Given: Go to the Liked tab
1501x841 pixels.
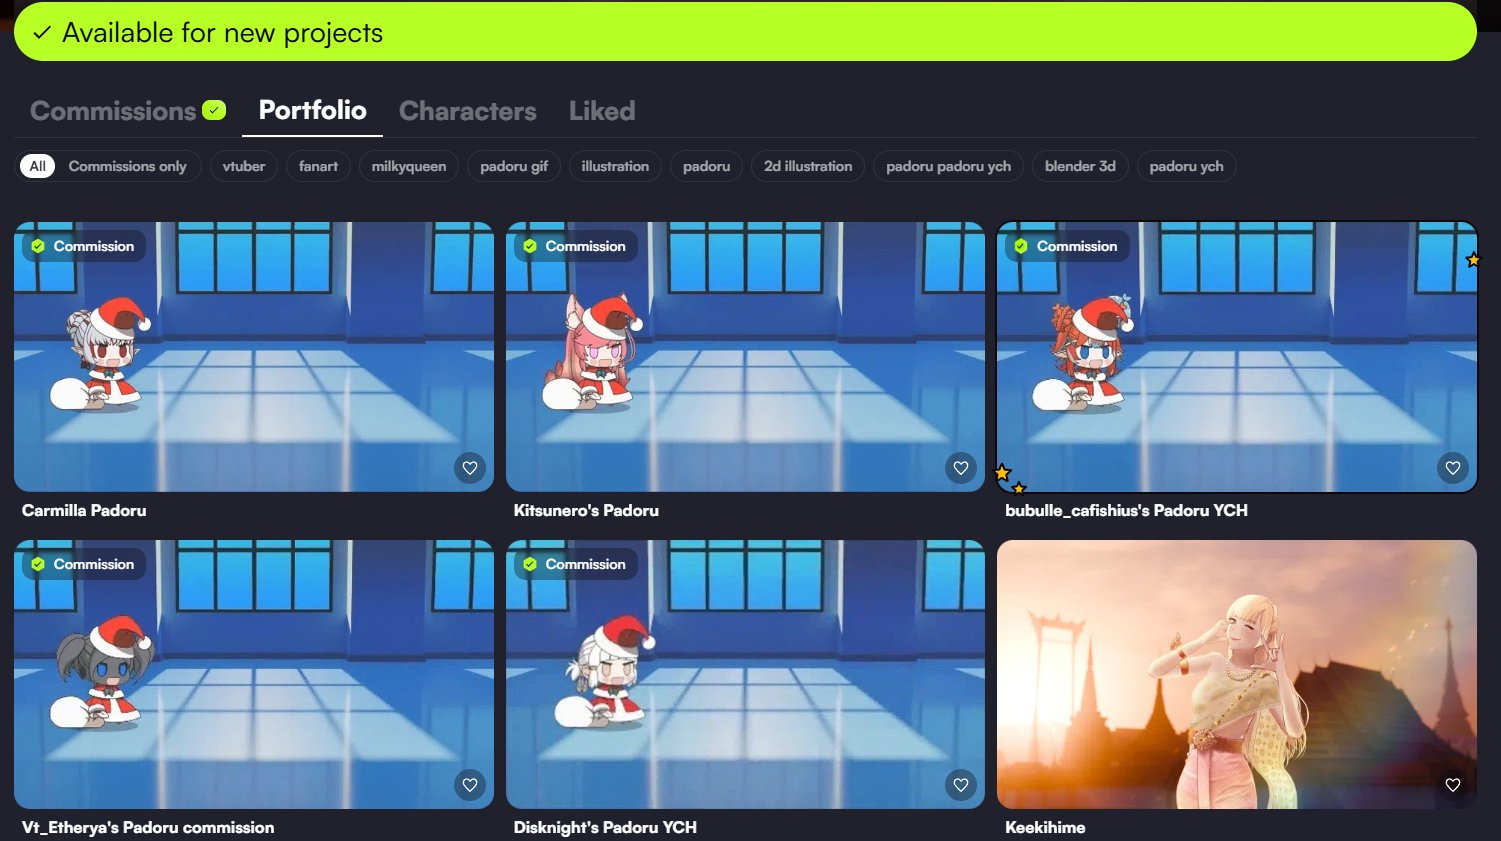Looking at the screenshot, I should click(x=601, y=111).
